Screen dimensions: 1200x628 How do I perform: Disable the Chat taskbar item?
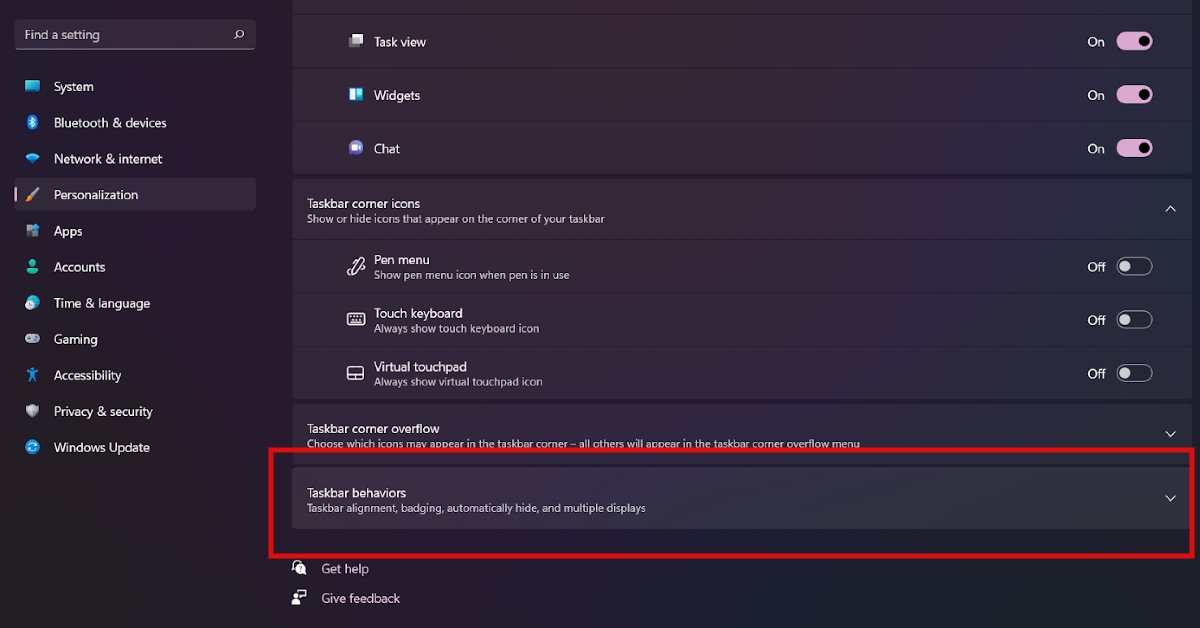pos(1133,147)
